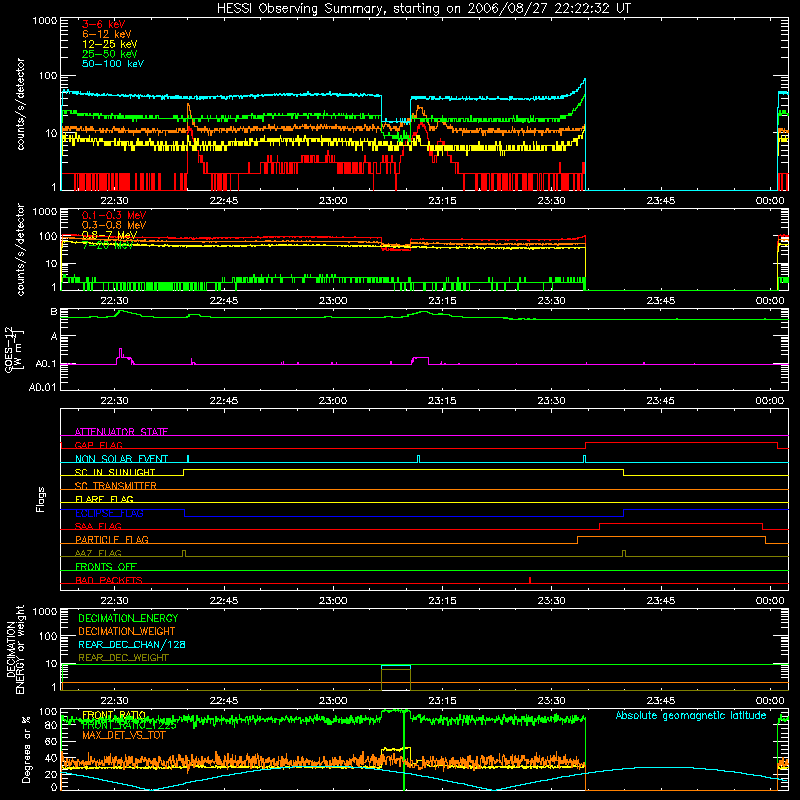Select the ATTENUATOR_STATE flag label
Viewport: 800px width, 800px height.
[121, 432]
